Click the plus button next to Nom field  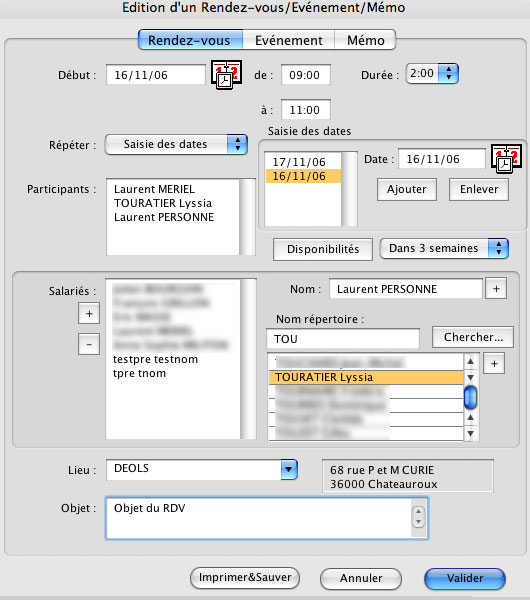point(496,289)
